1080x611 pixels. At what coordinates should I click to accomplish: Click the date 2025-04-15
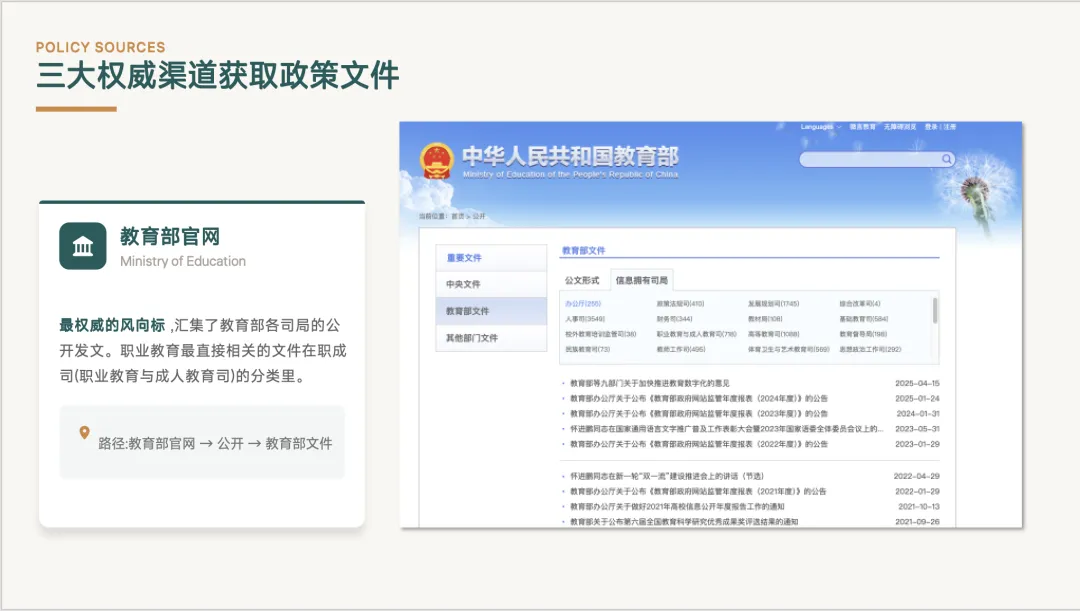(x=917, y=383)
